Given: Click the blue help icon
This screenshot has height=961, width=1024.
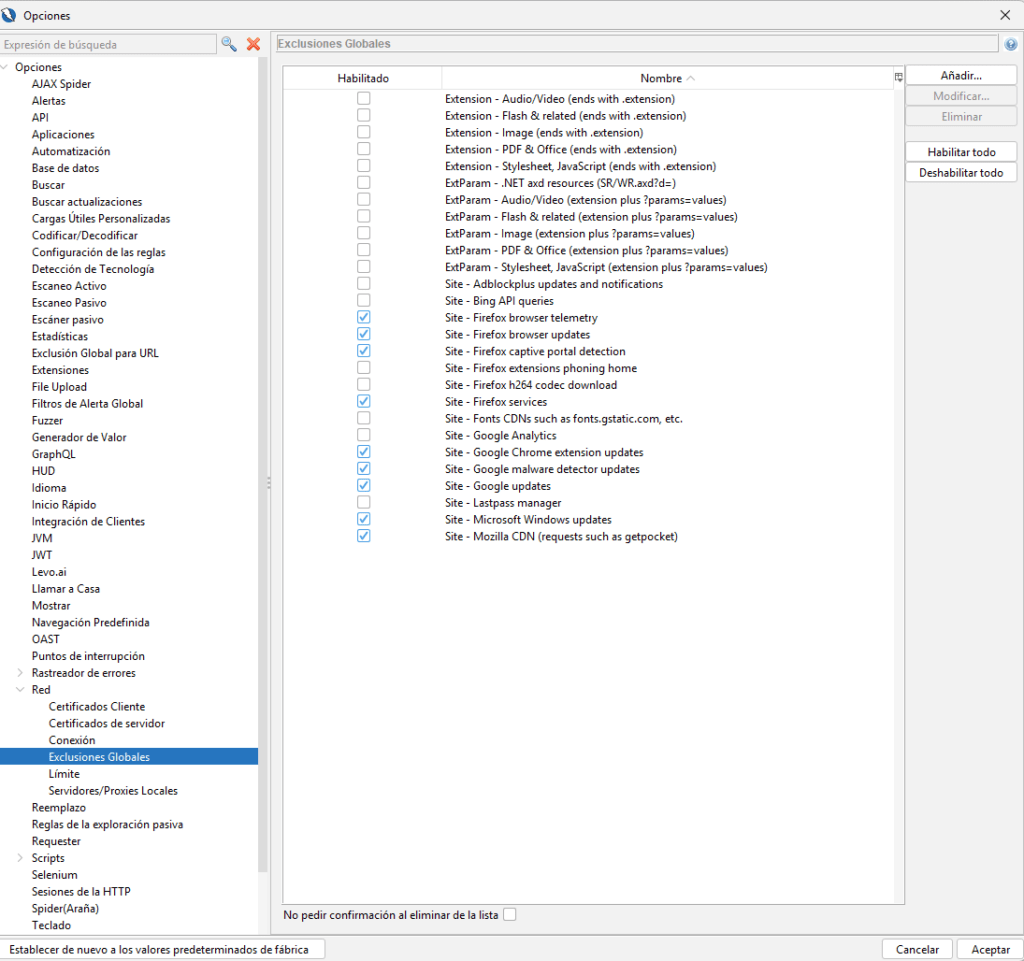Looking at the screenshot, I should pos(1010,45).
